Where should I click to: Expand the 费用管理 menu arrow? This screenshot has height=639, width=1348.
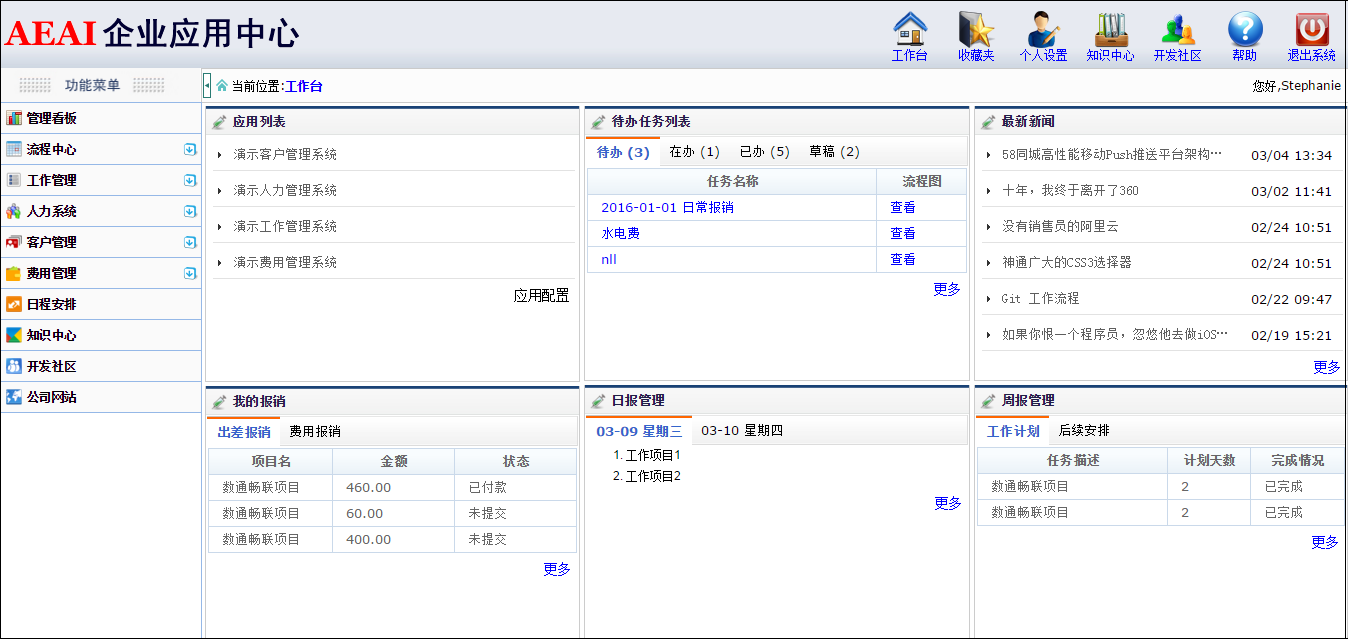tap(189, 273)
